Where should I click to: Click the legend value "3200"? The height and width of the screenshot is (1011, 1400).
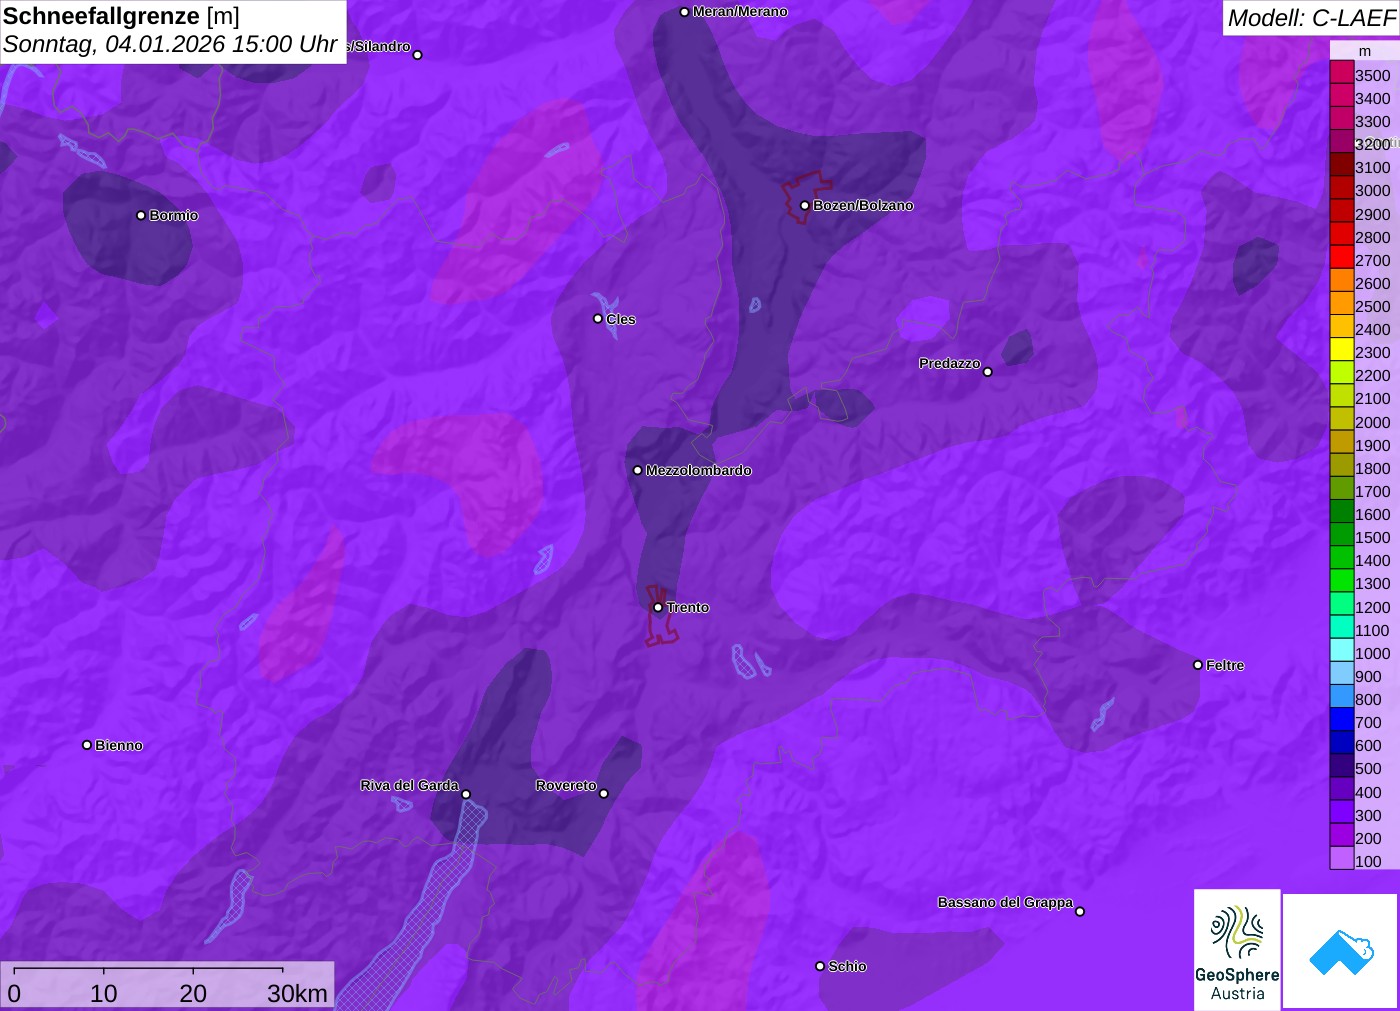(x=1372, y=144)
